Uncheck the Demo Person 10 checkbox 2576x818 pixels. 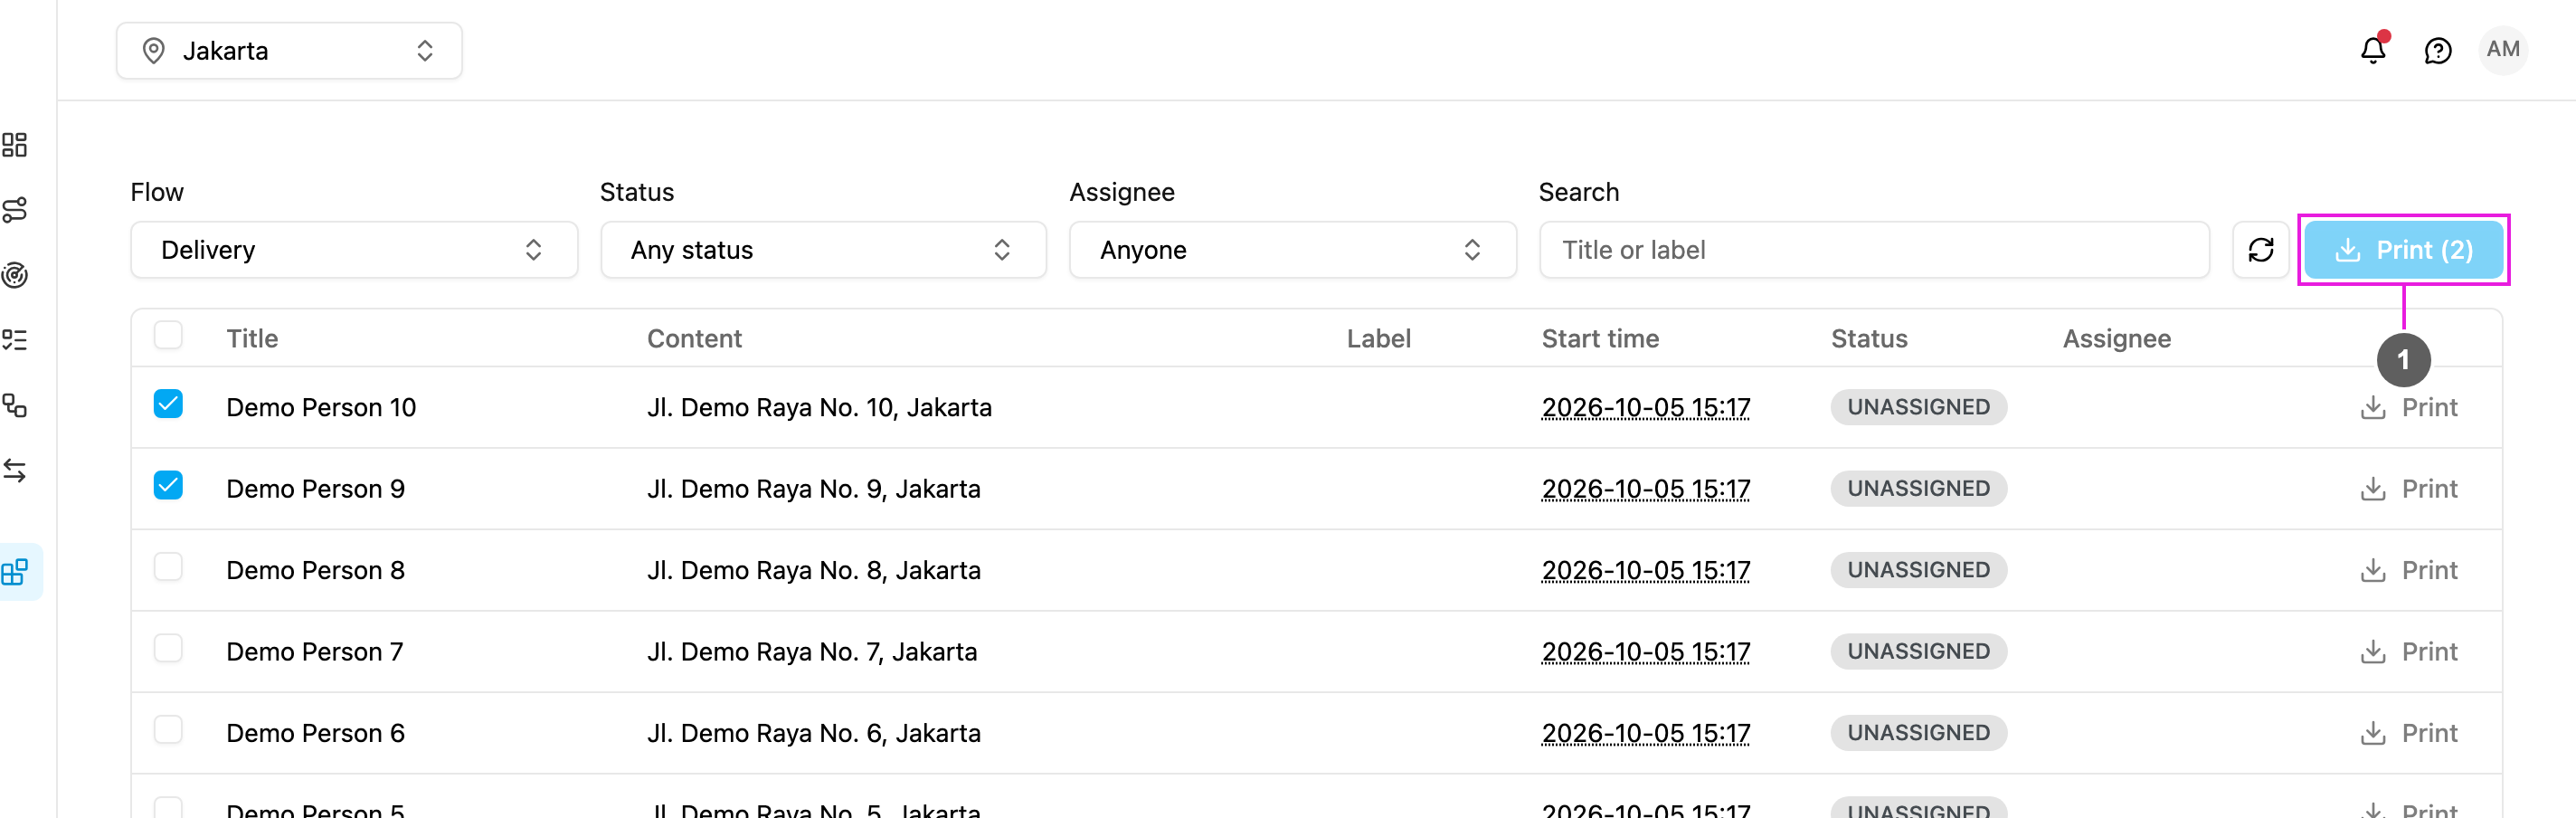168,404
